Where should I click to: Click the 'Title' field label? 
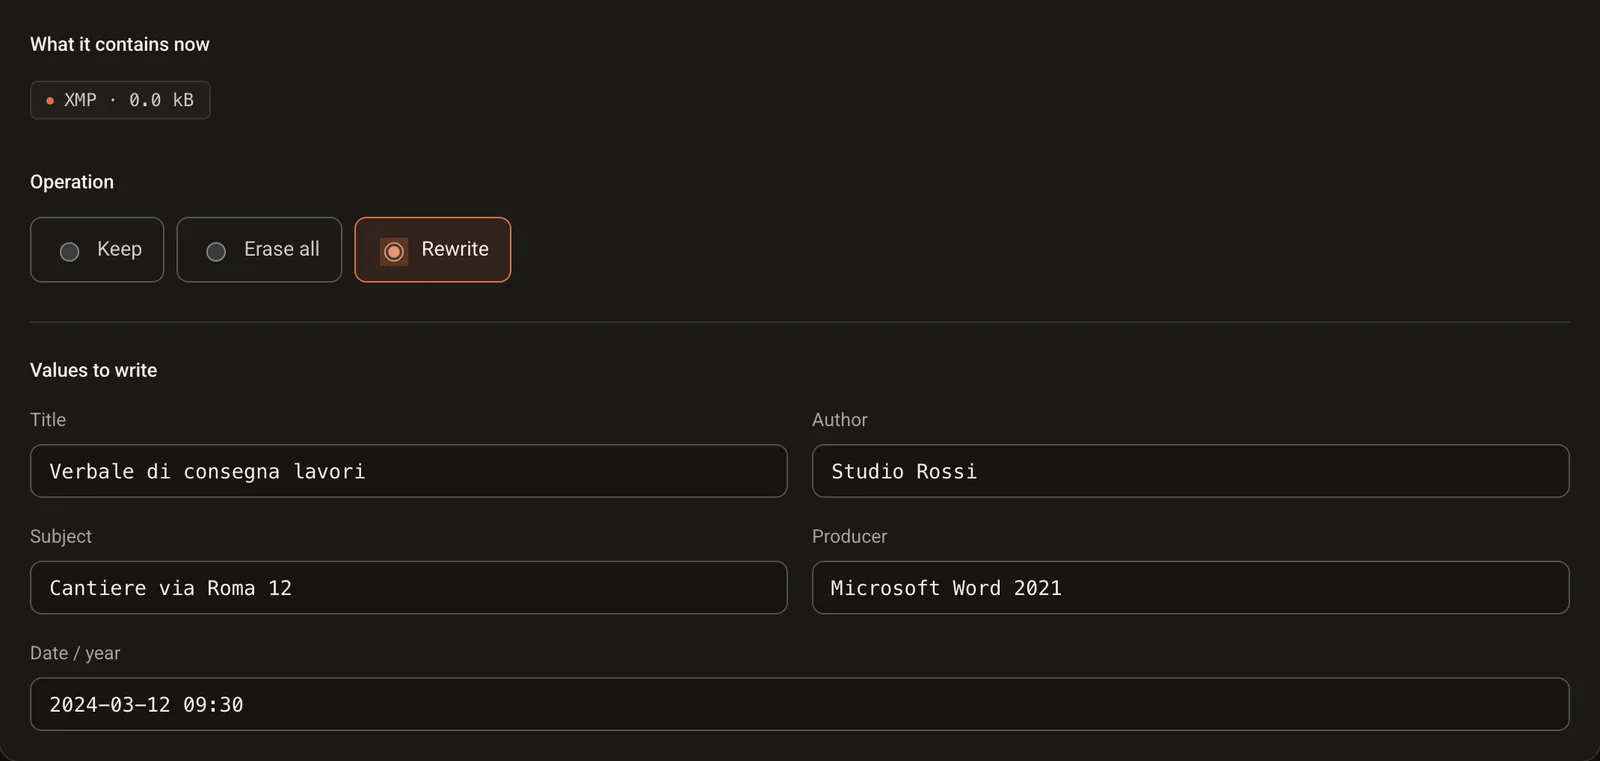point(48,420)
